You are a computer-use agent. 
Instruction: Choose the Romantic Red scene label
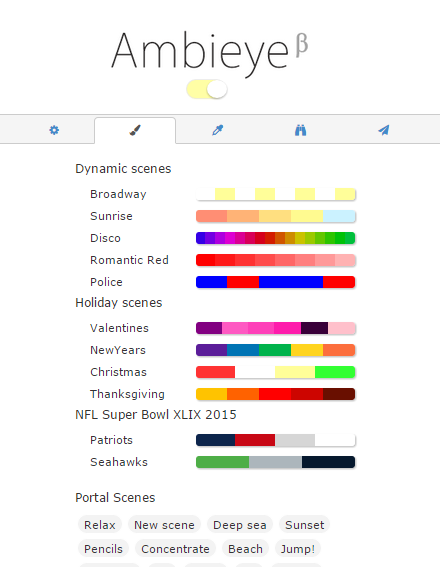pos(129,260)
